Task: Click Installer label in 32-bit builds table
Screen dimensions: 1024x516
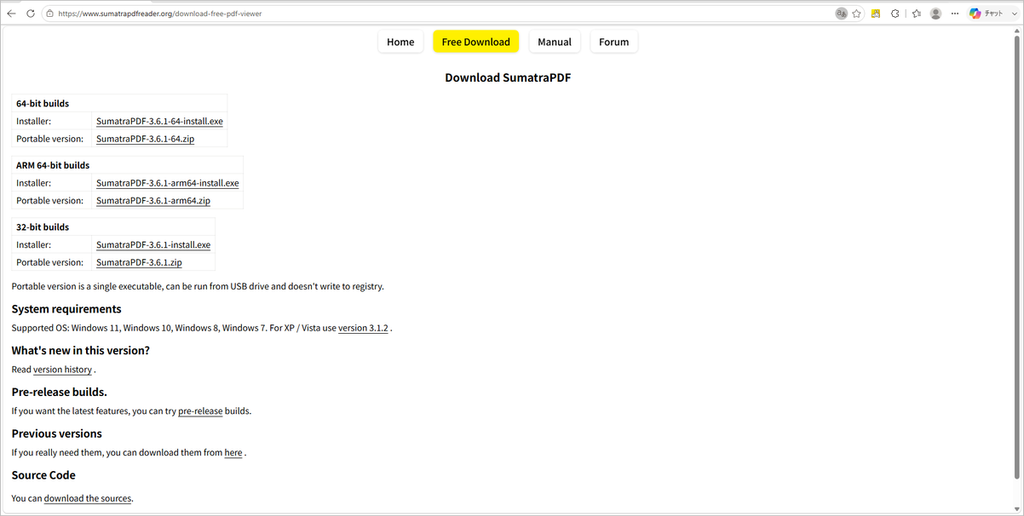Action: [33, 245]
